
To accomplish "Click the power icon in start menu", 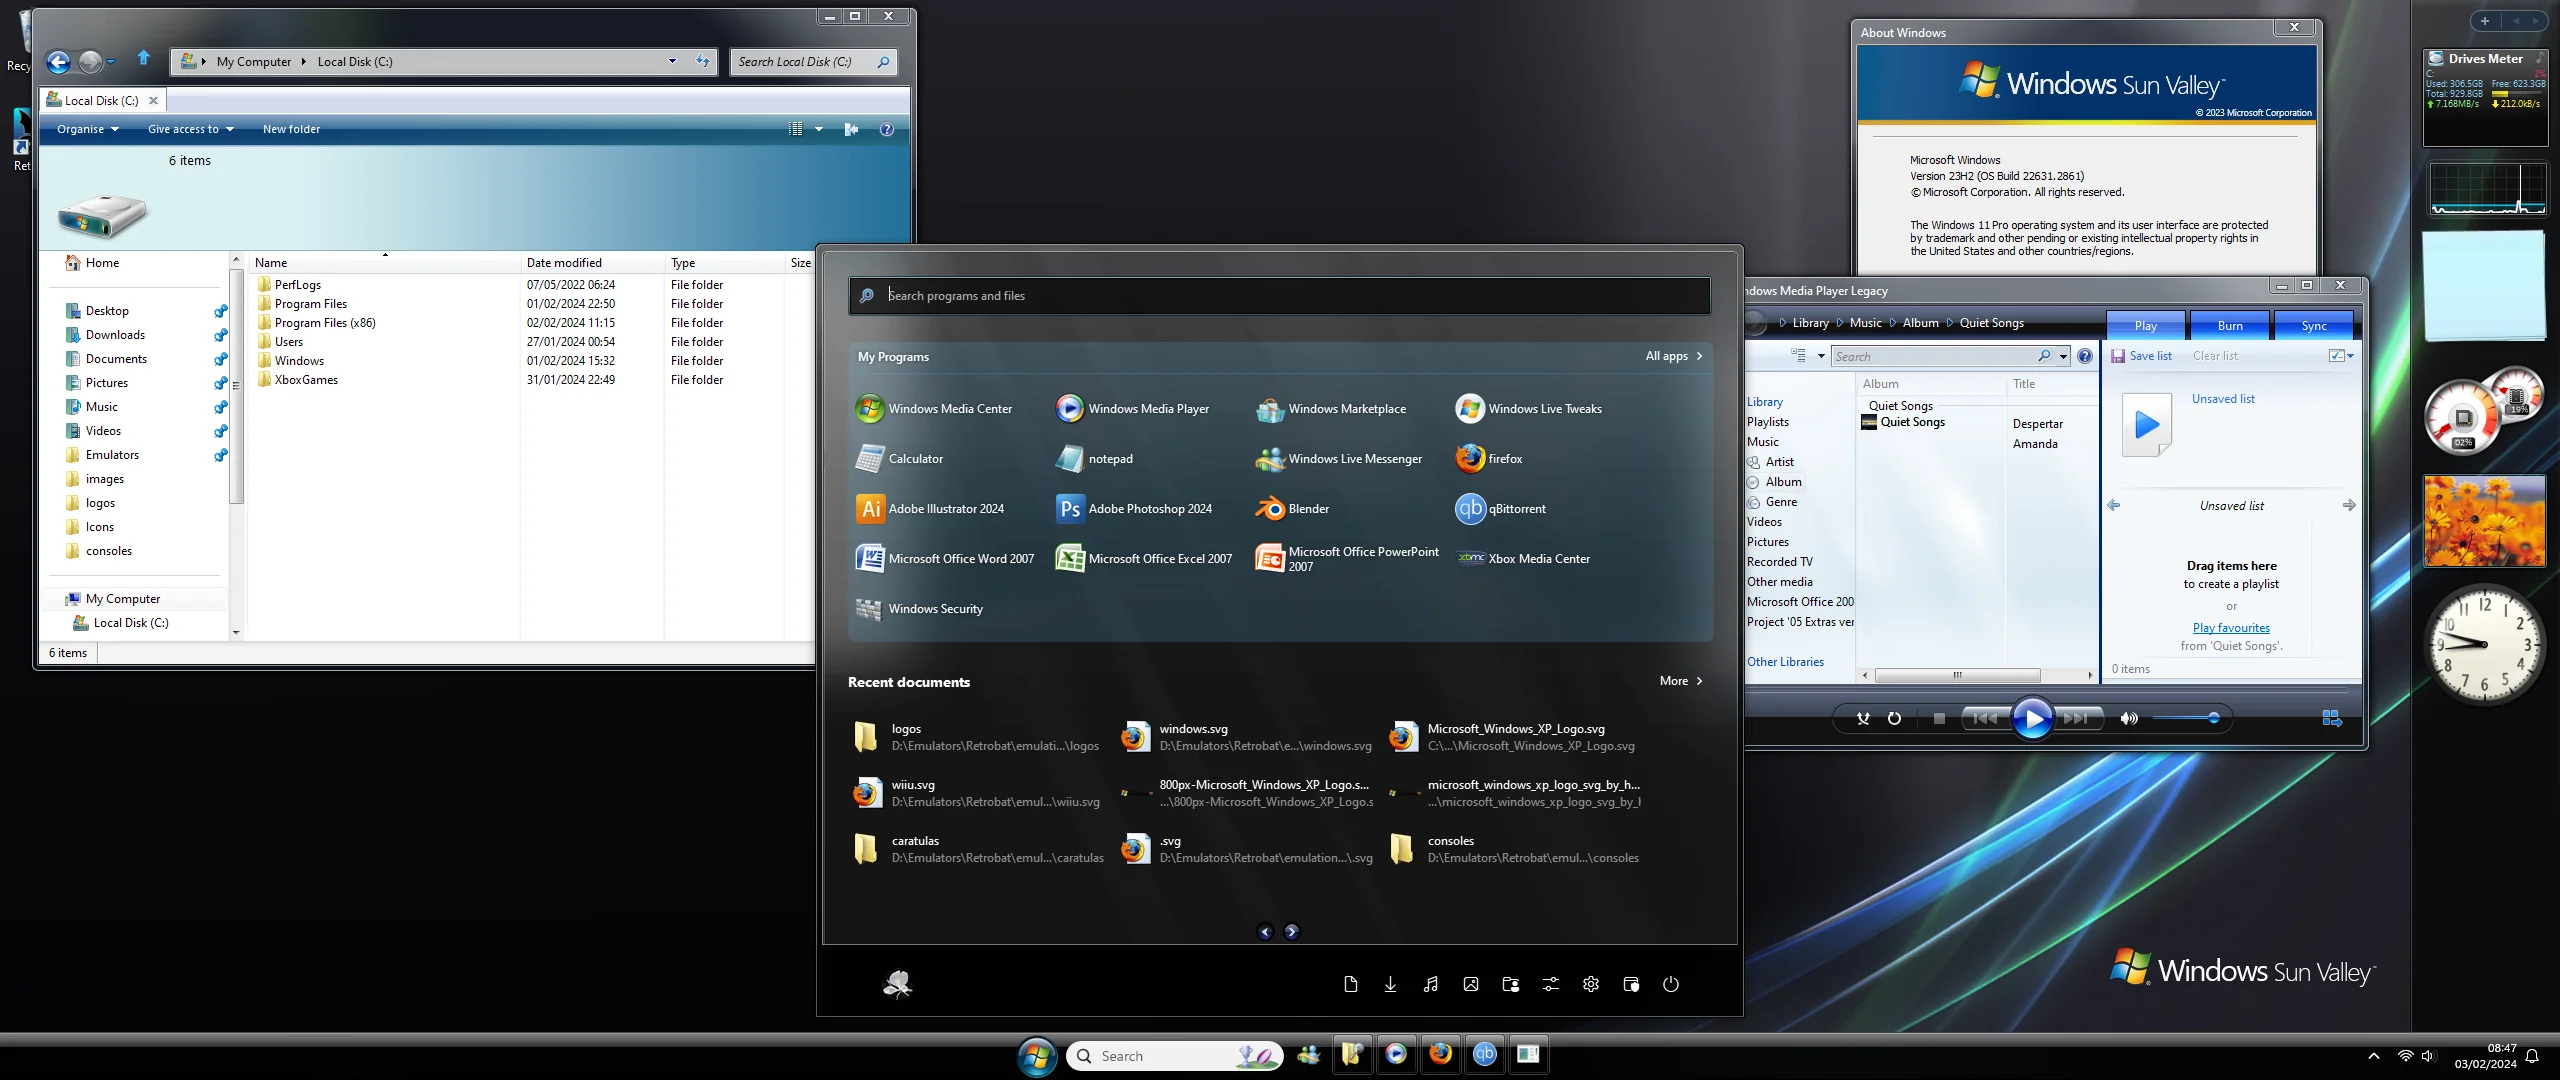I will click(1670, 984).
